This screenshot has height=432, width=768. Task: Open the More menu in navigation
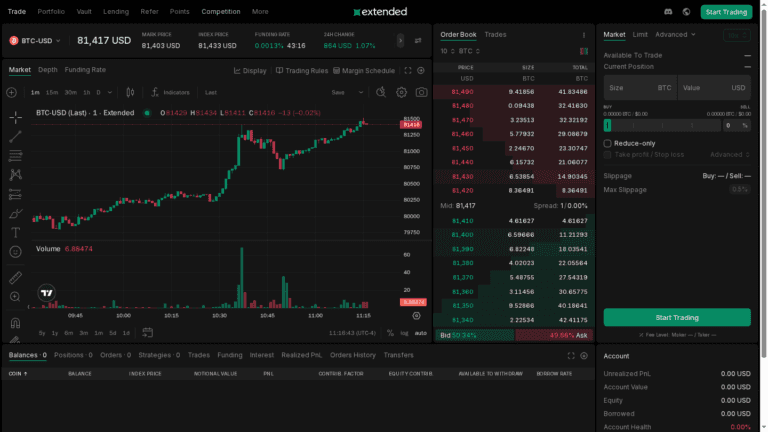(260, 12)
